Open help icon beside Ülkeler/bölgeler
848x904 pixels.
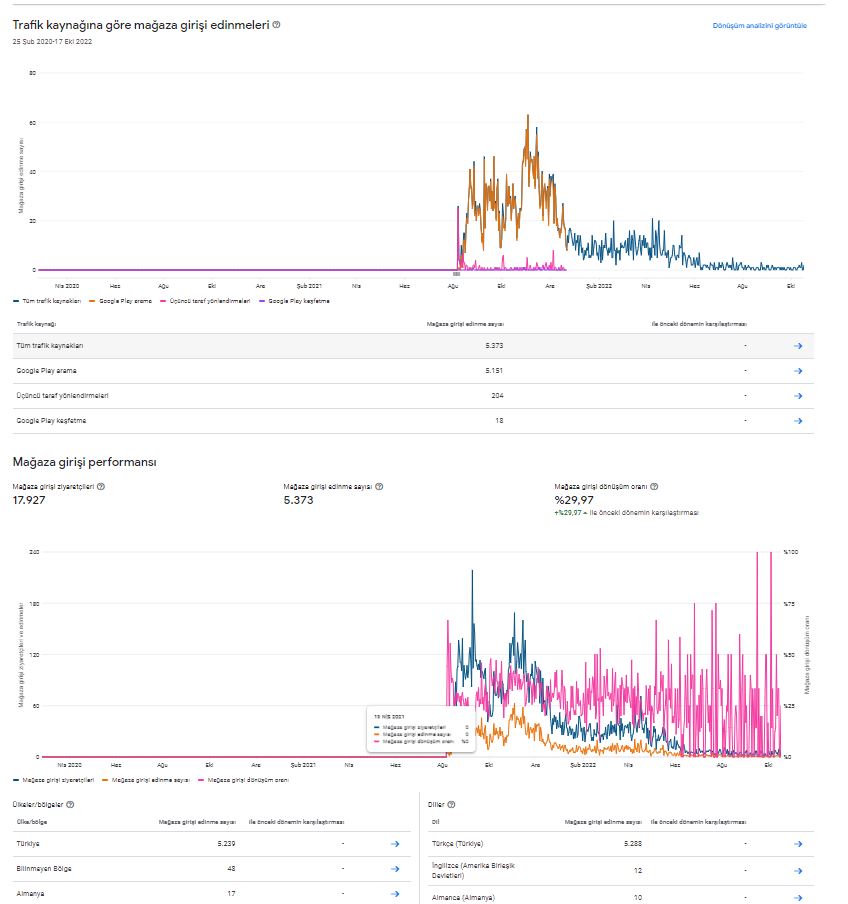pos(70,804)
